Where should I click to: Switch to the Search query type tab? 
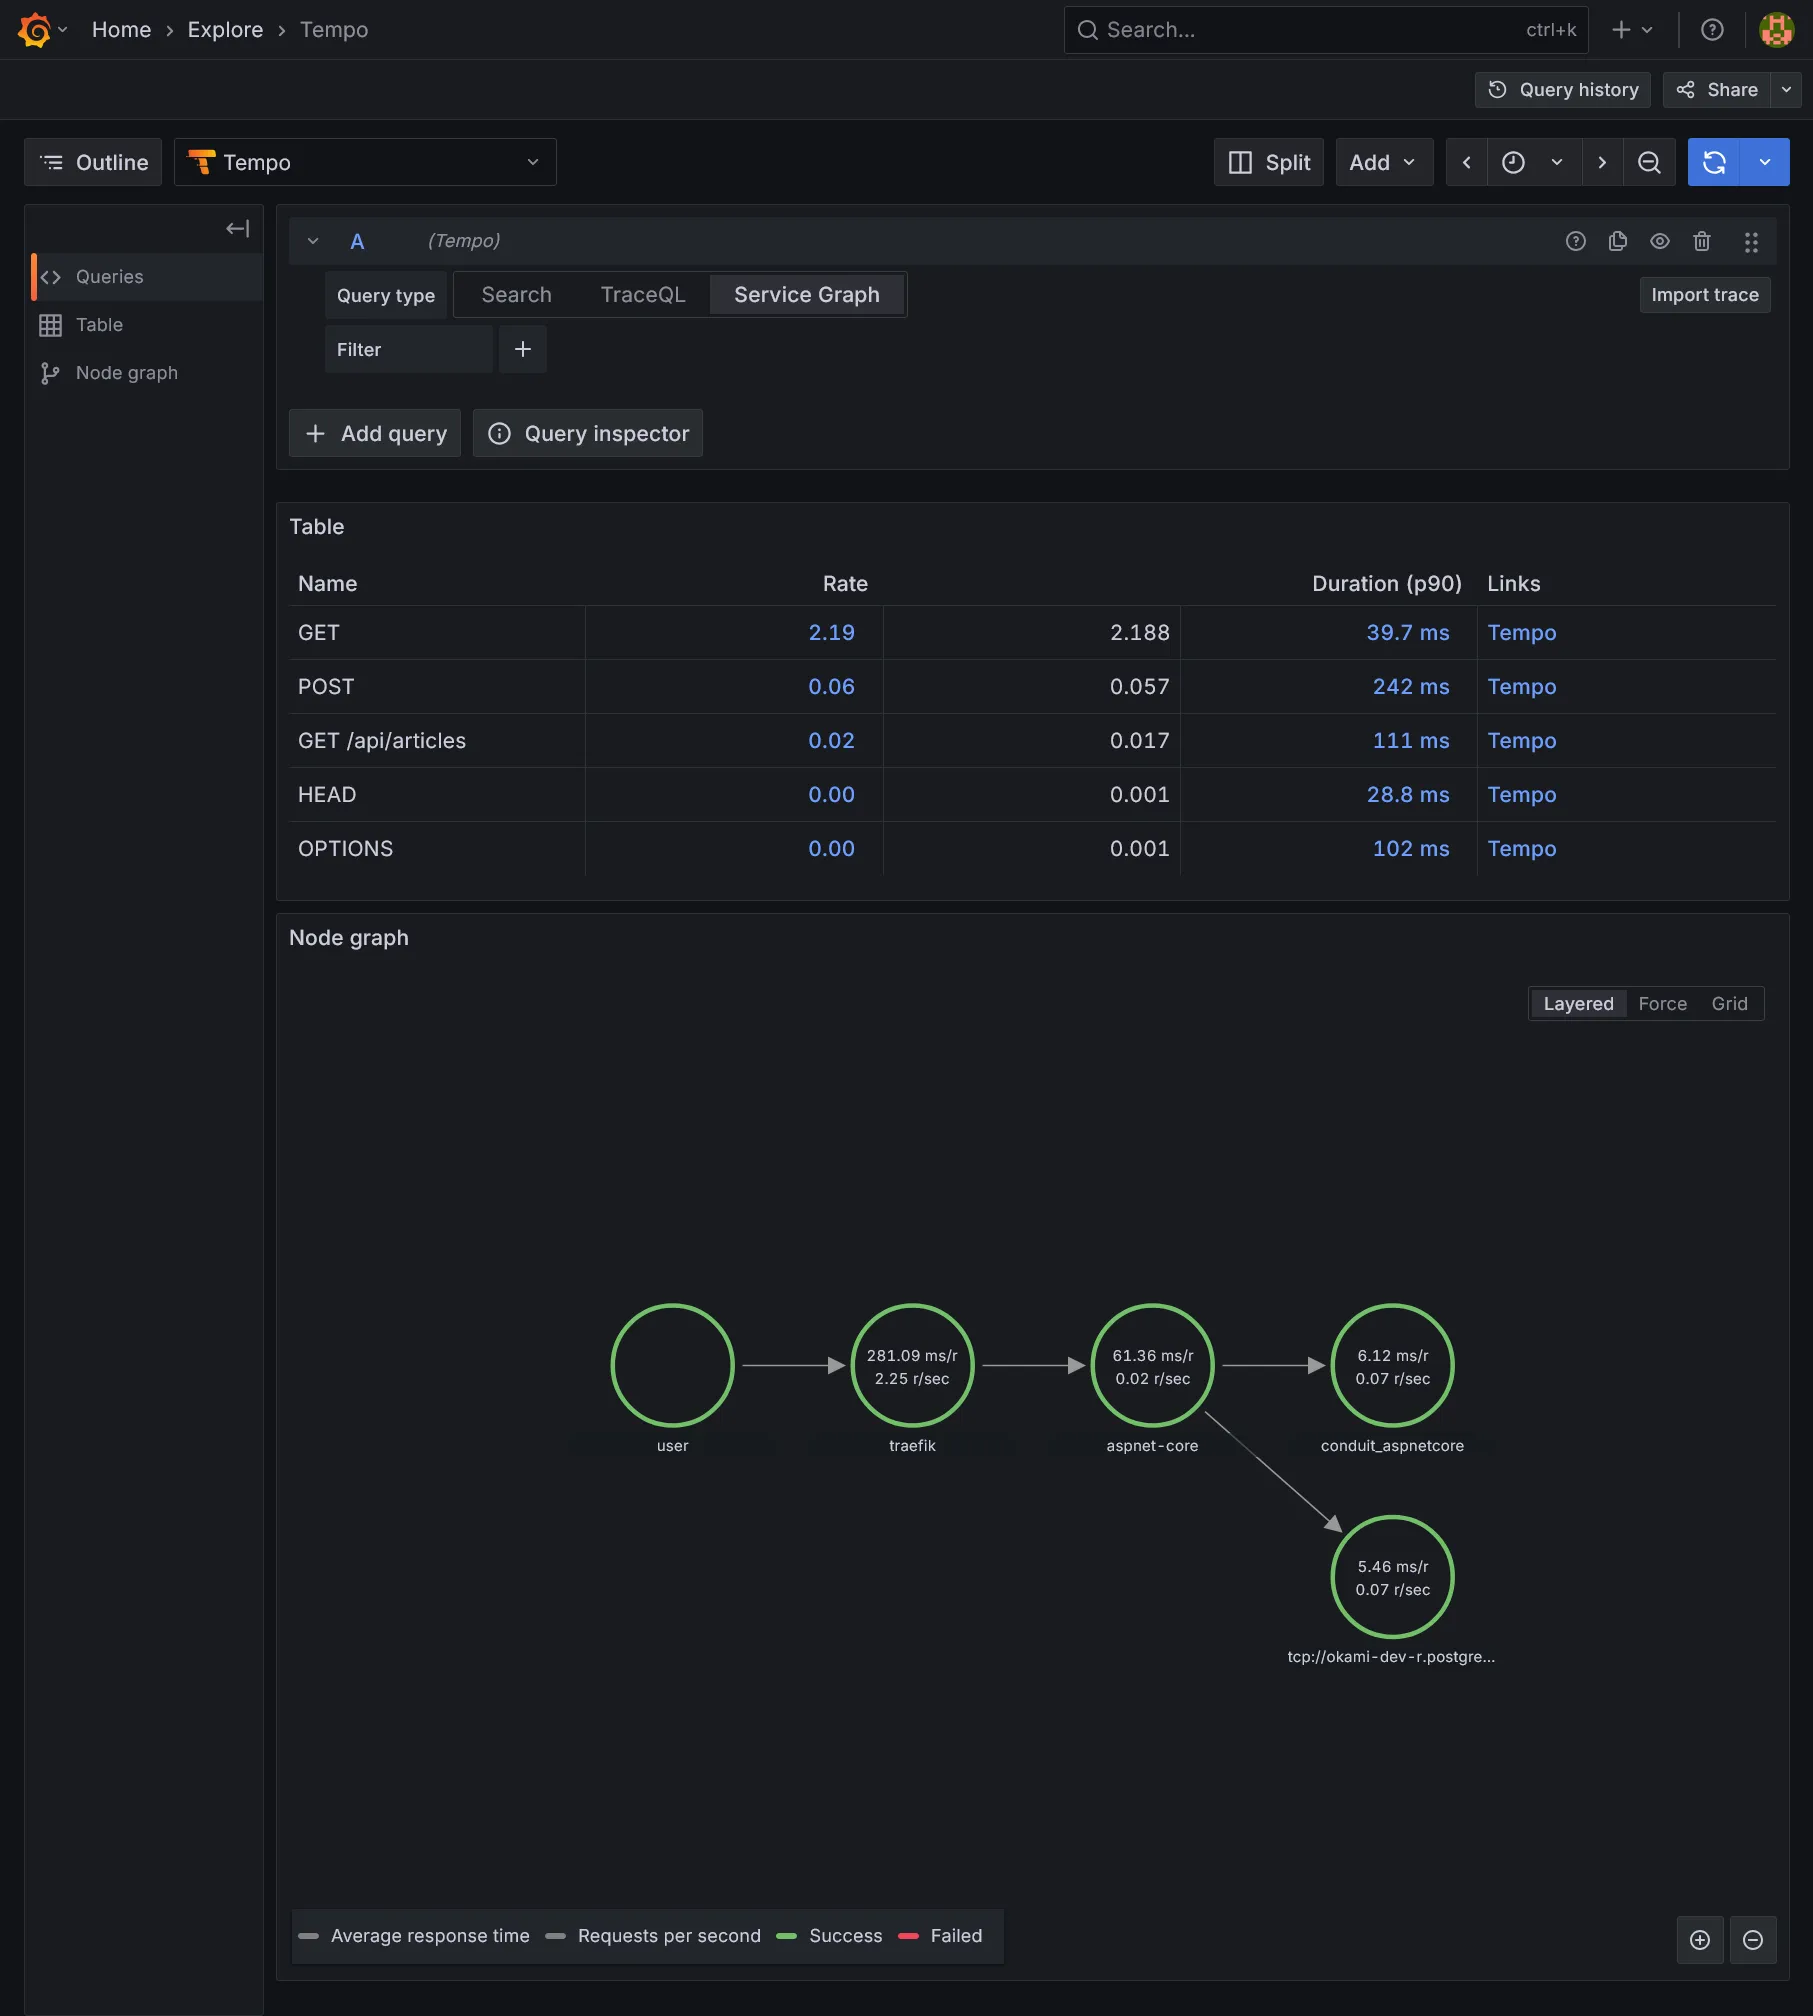tap(516, 294)
